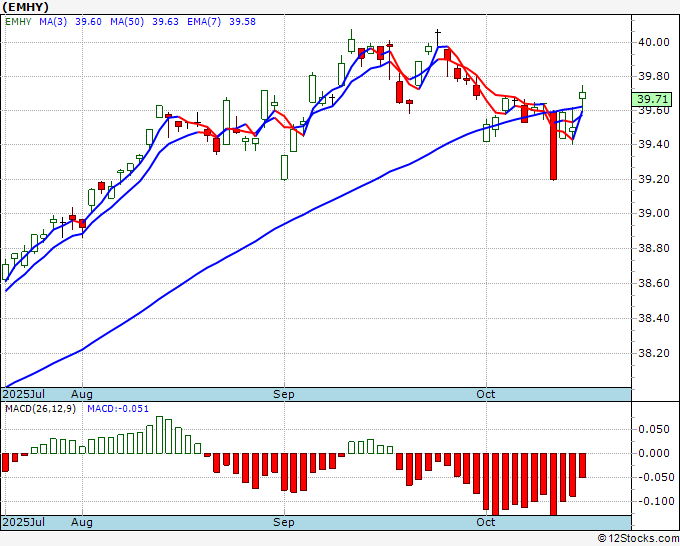Click the tall red October candlestick near 39.20

(553, 146)
